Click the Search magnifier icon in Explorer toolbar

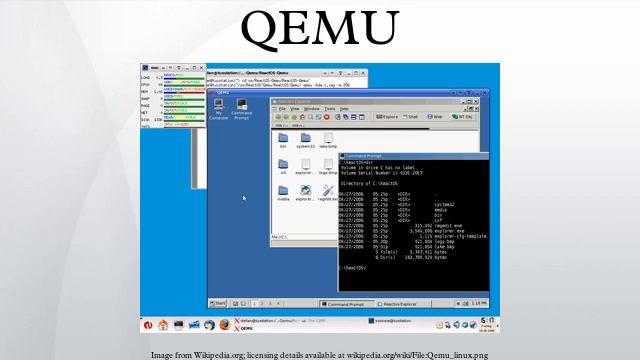click(x=311, y=117)
